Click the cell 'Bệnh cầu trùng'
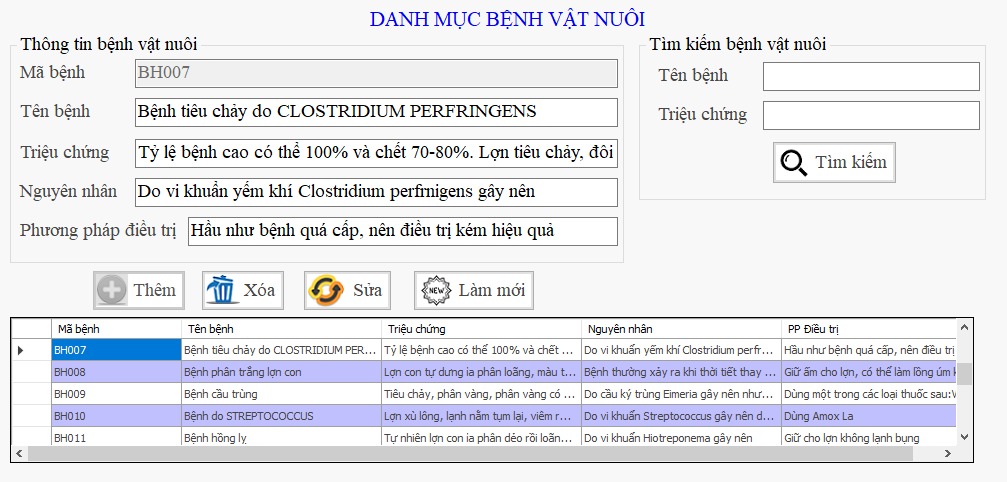1007x482 pixels. tap(281, 394)
